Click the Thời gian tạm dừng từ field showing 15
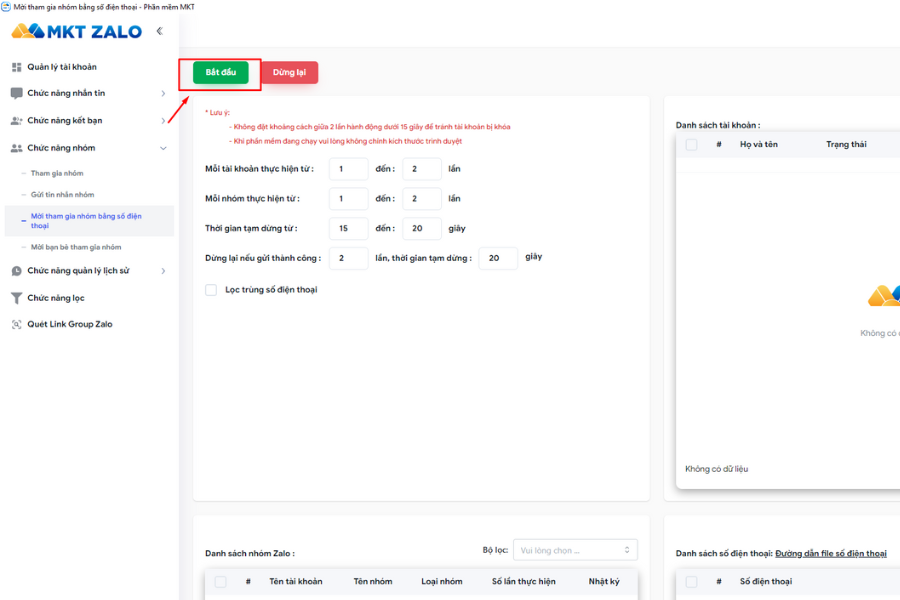This screenshot has width=900, height=600. (x=348, y=229)
